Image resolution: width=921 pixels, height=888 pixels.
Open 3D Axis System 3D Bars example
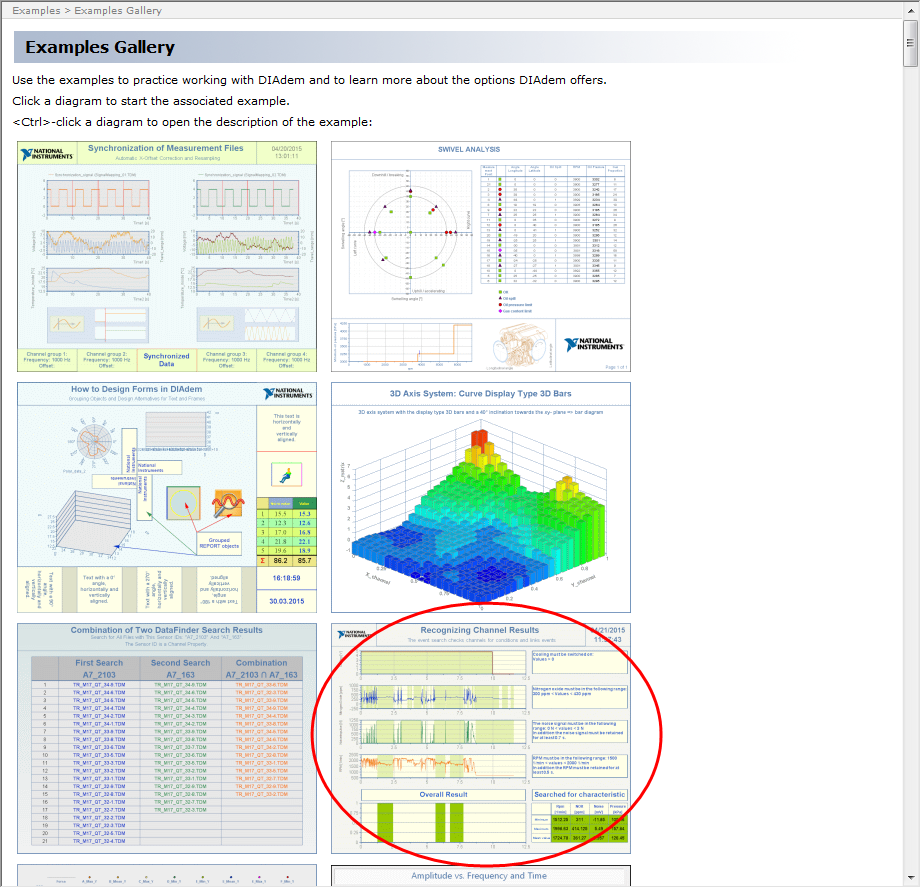point(480,497)
